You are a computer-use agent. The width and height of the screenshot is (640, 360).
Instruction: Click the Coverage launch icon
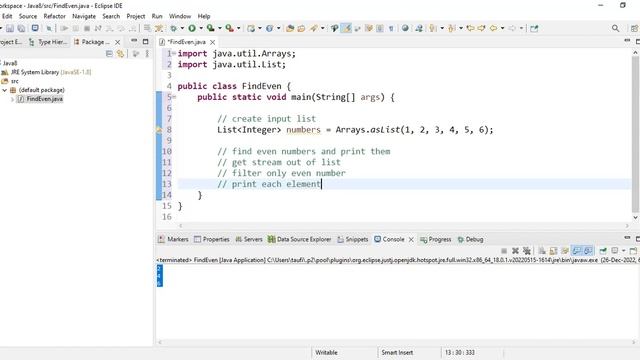210,28
